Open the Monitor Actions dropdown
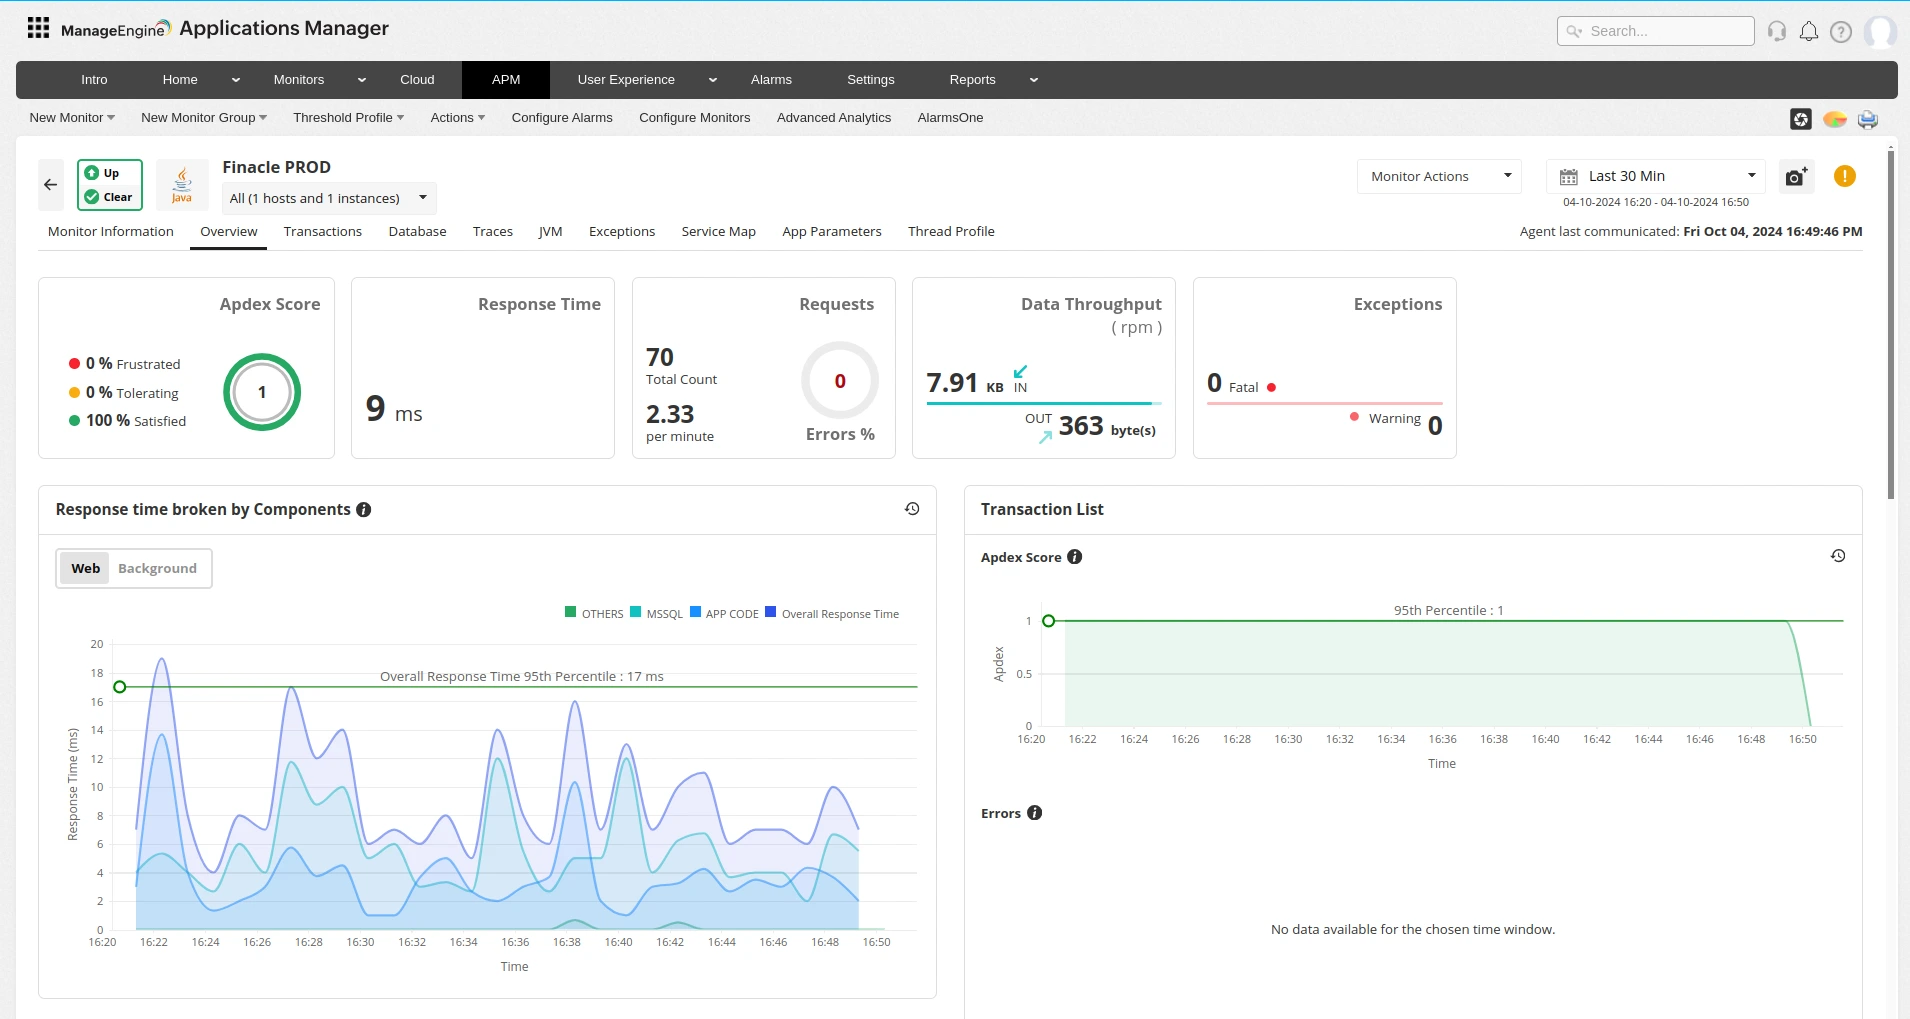The height and width of the screenshot is (1019, 1910). click(x=1438, y=176)
